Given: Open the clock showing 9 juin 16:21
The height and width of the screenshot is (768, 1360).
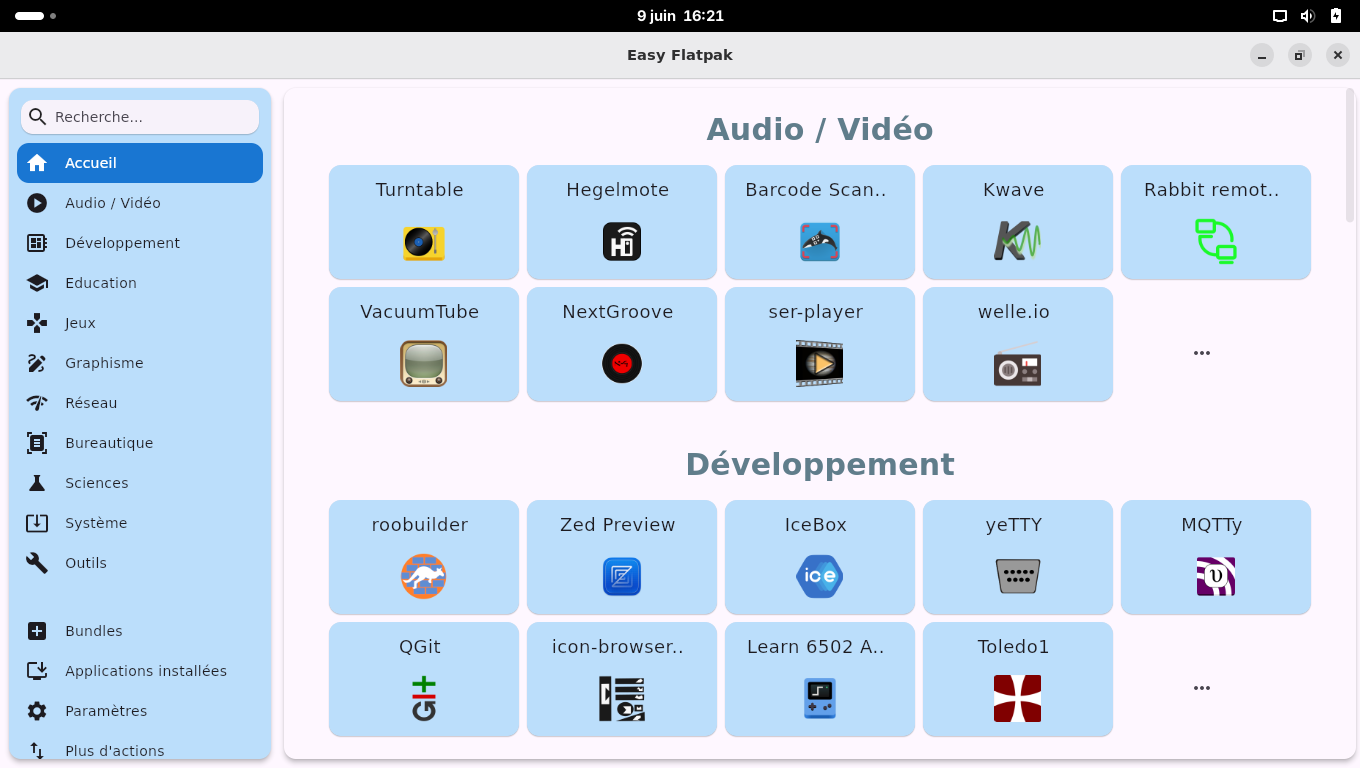Looking at the screenshot, I should (x=680, y=16).
